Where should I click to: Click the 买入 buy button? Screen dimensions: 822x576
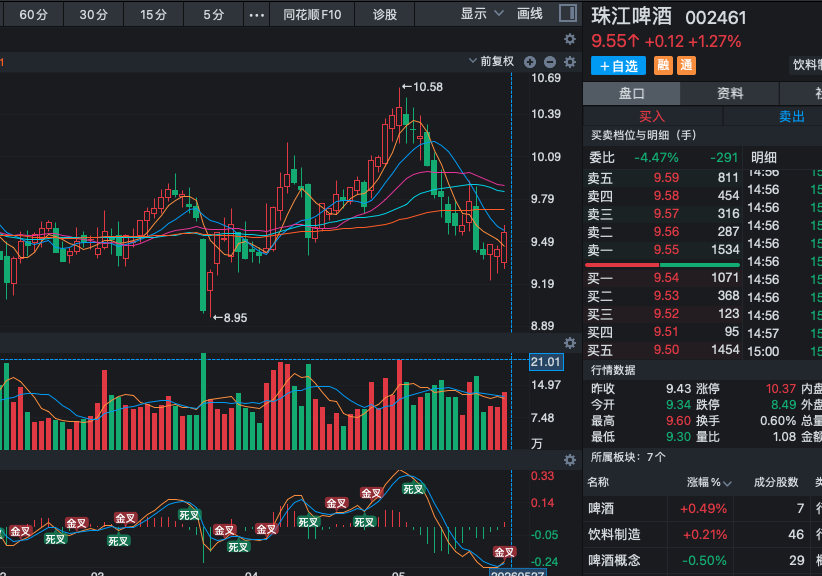point(652,116)
